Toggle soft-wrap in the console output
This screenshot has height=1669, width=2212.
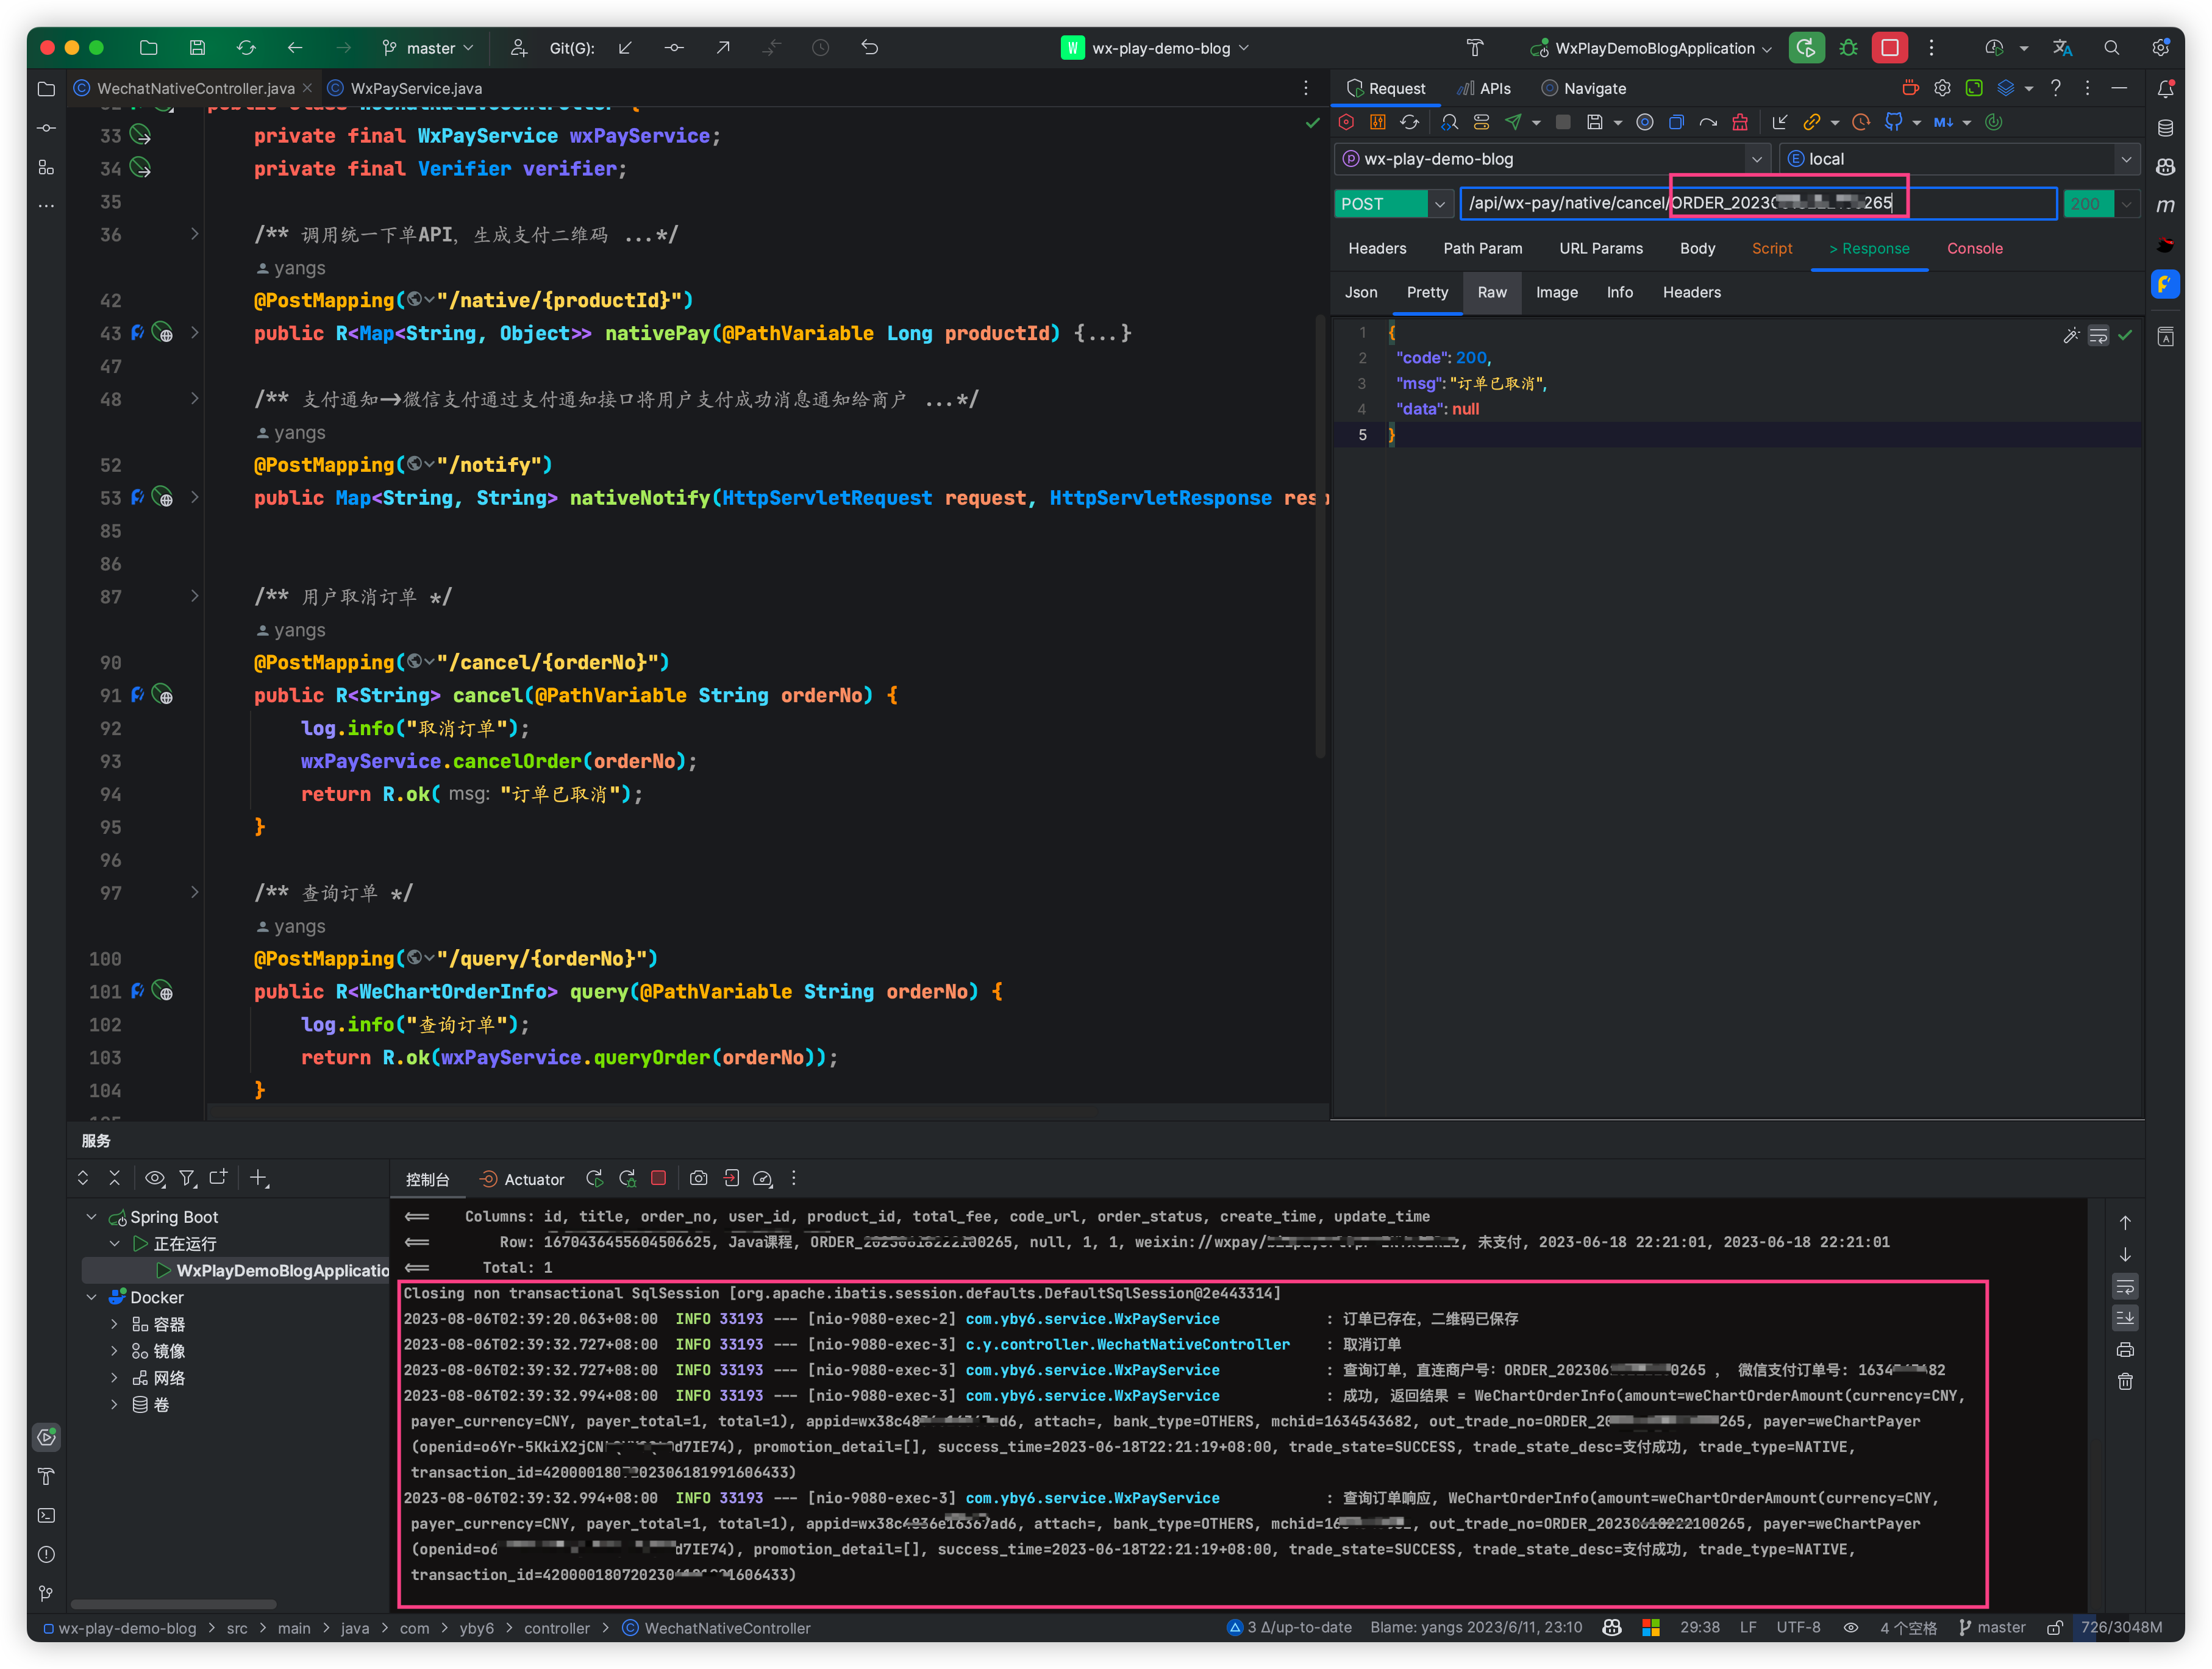click(x=2125, y=1286)
